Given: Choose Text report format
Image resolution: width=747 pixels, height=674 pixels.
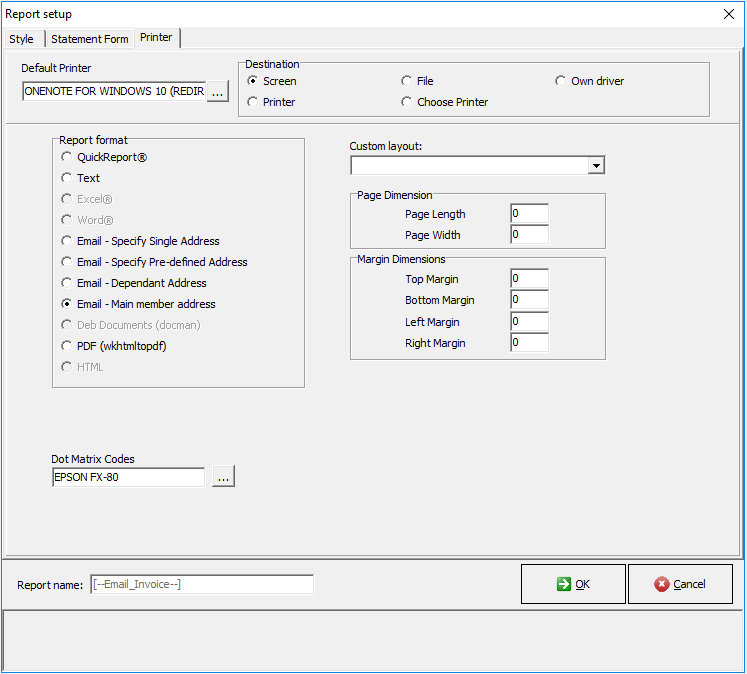Looking at the screenshot, I should pos(67,178).
